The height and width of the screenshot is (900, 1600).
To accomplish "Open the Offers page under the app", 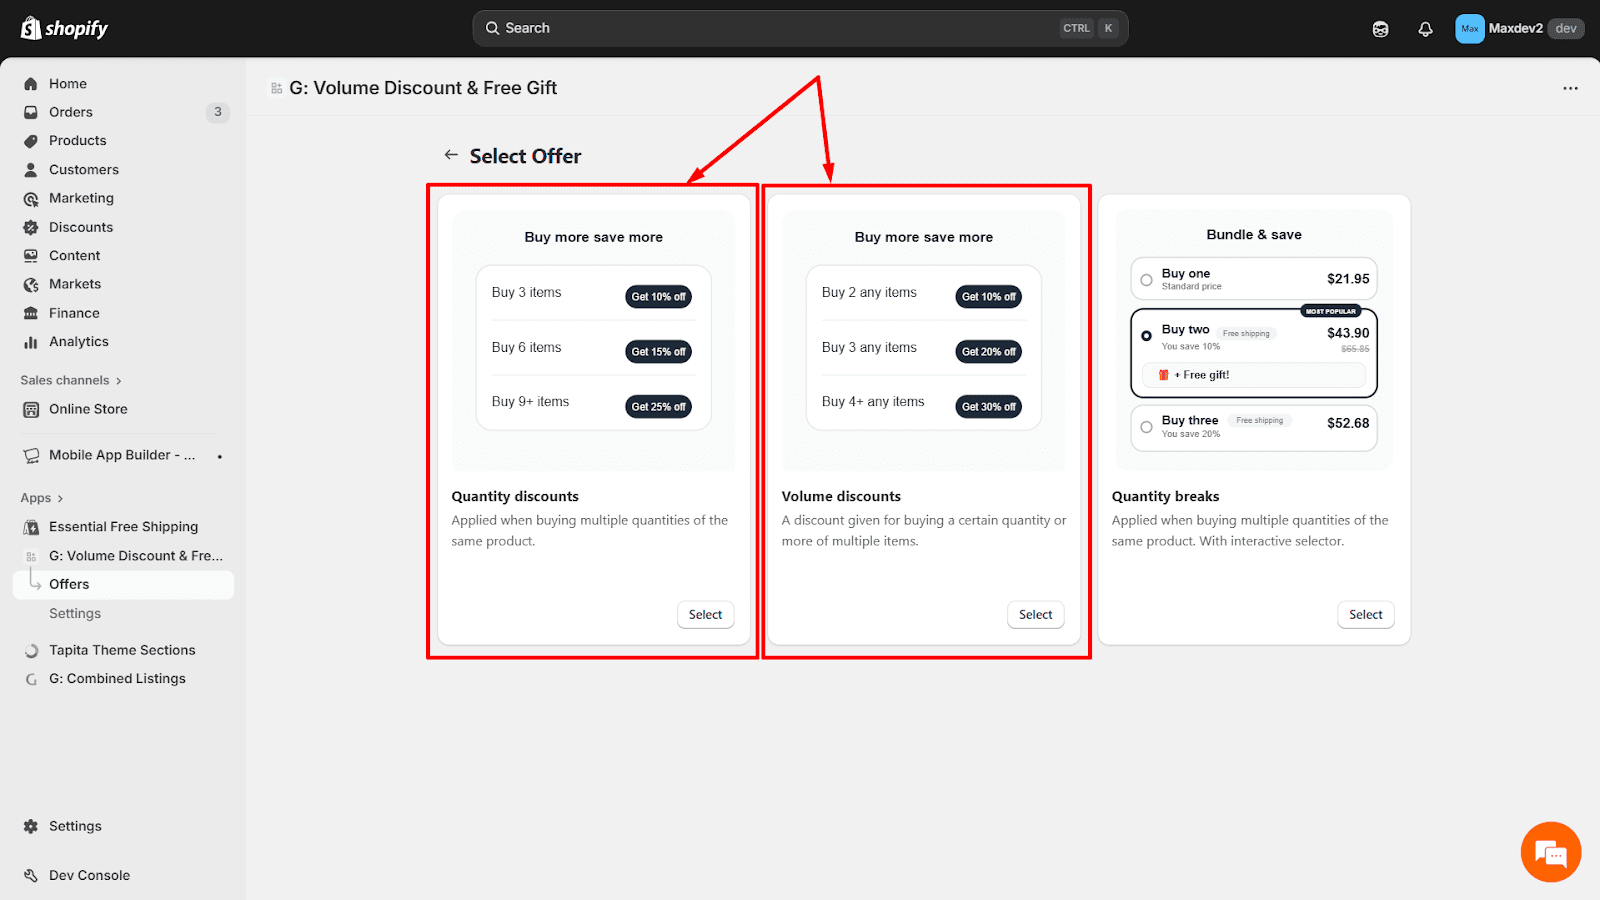I will [69, 583].
